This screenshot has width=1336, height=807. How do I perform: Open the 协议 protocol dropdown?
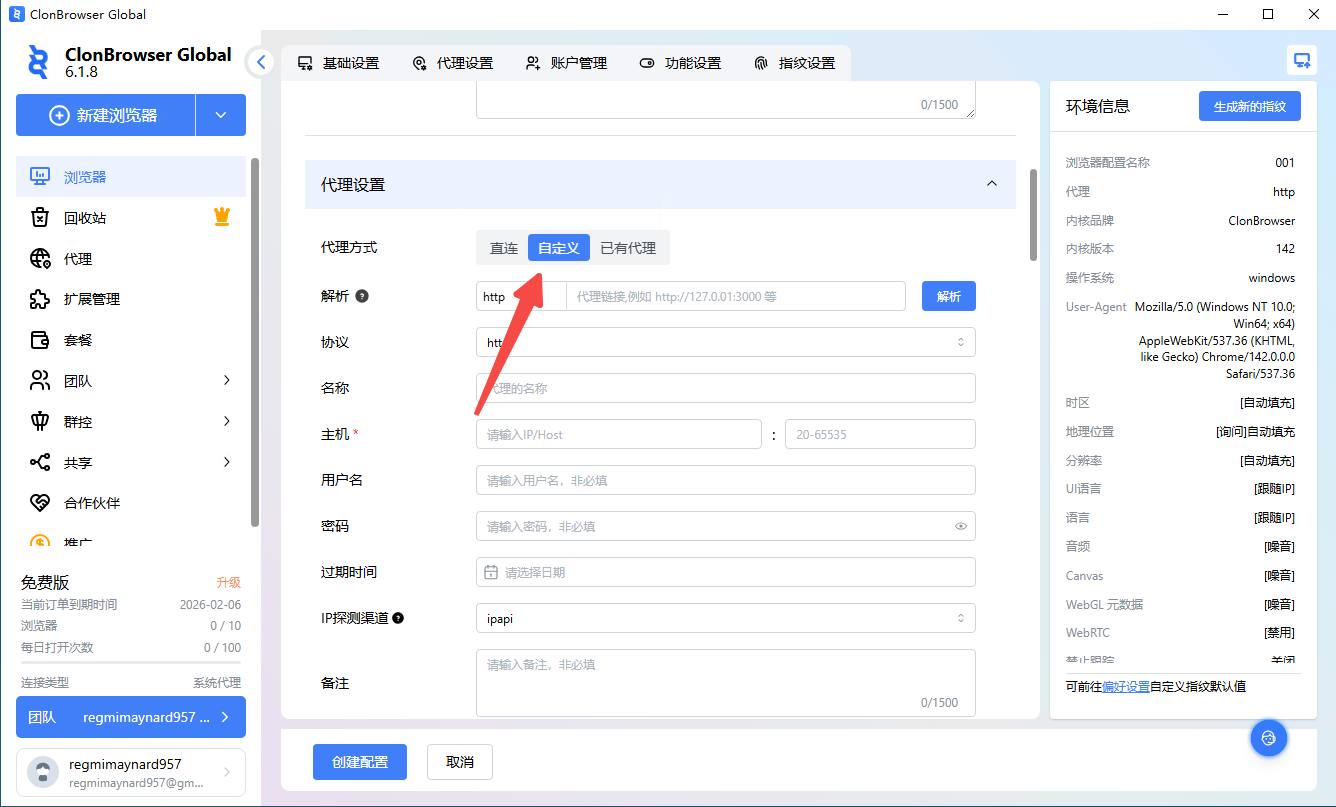coord(725,342)
